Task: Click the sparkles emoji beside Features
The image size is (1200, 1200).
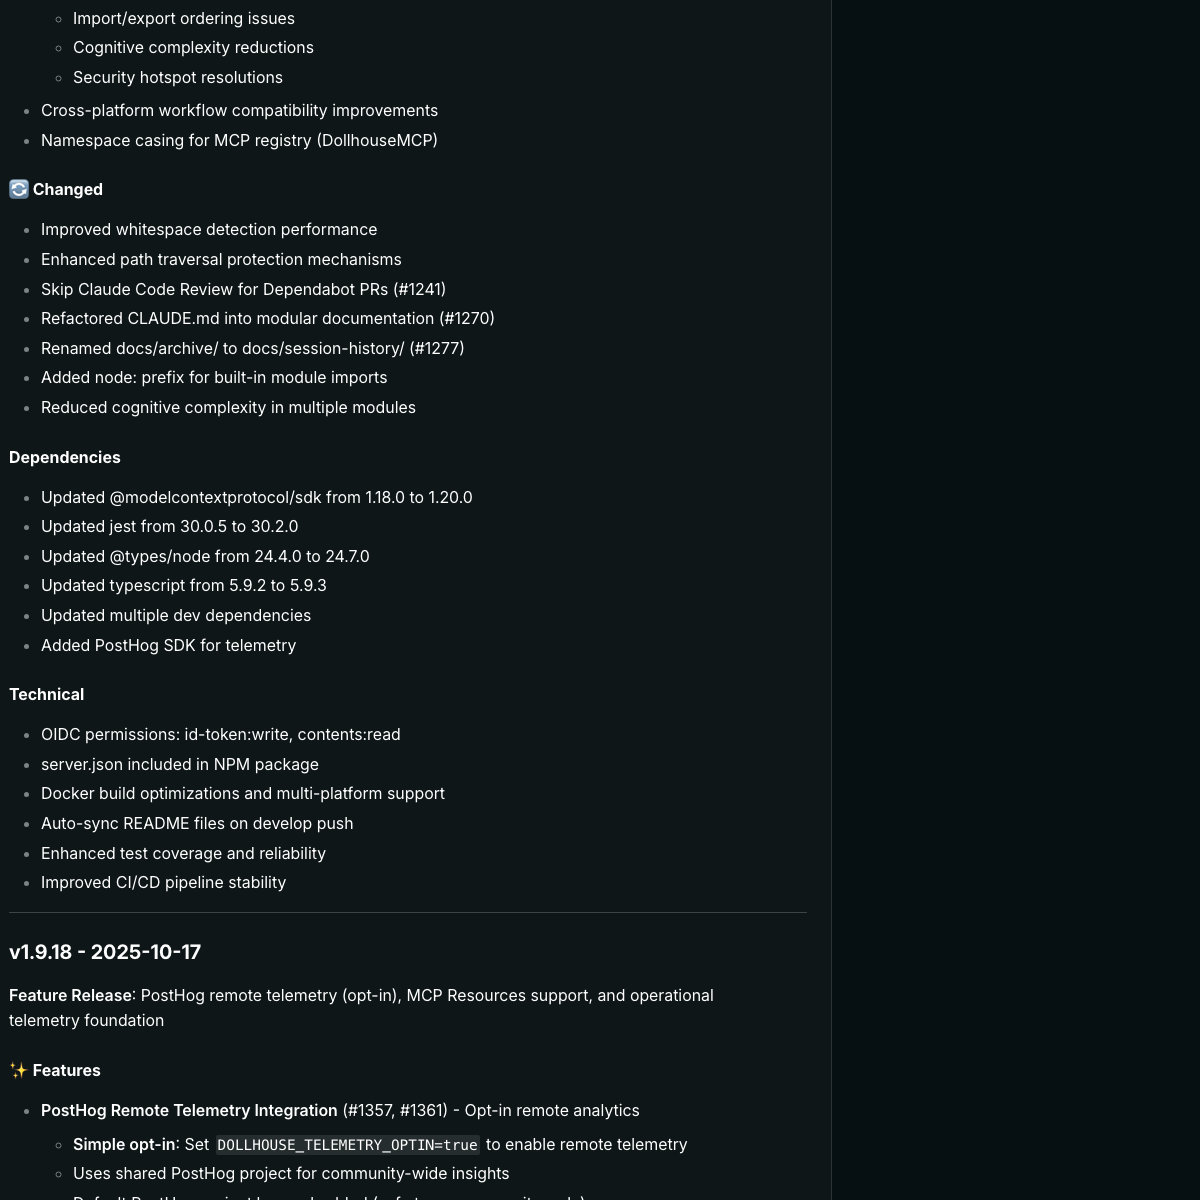Action: (18, 1070)
